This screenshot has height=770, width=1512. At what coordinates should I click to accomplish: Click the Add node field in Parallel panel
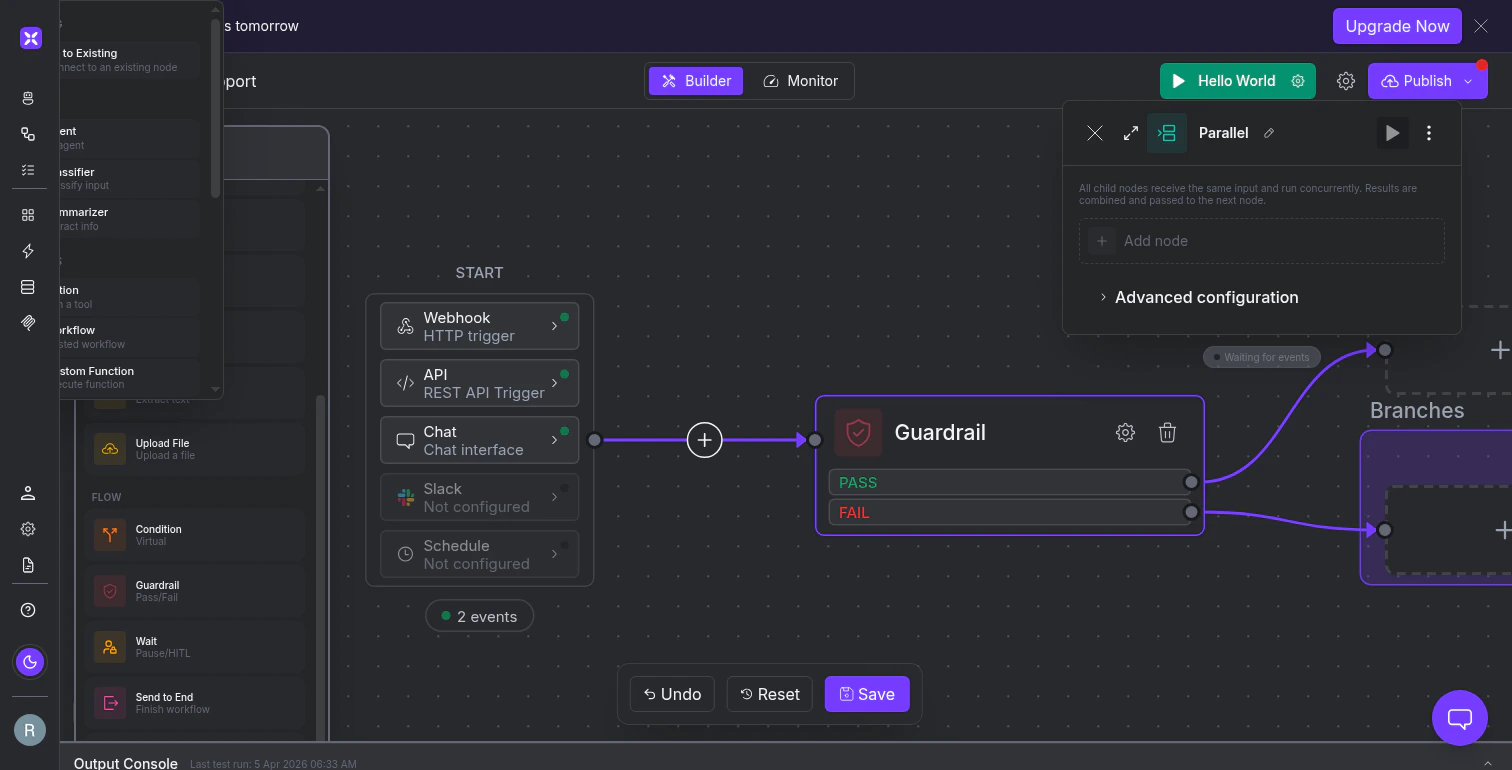click(1261, 240)
